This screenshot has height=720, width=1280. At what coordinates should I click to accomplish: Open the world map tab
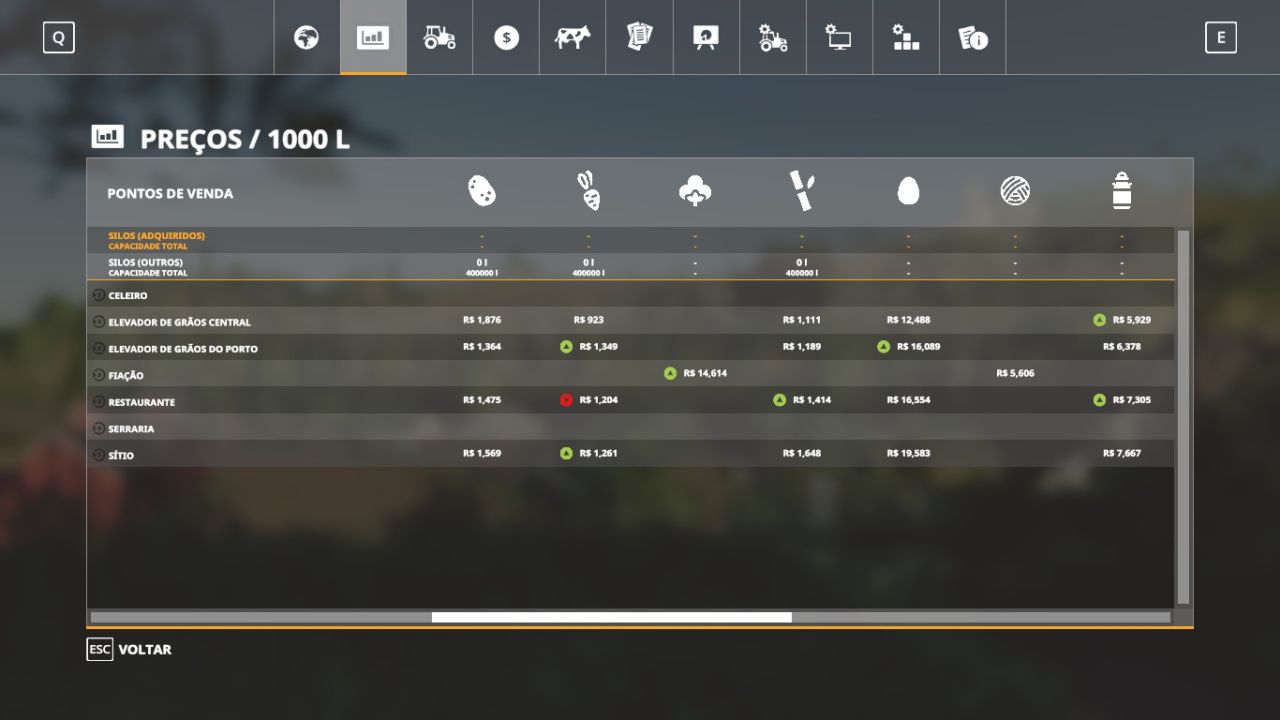(306, 38)
